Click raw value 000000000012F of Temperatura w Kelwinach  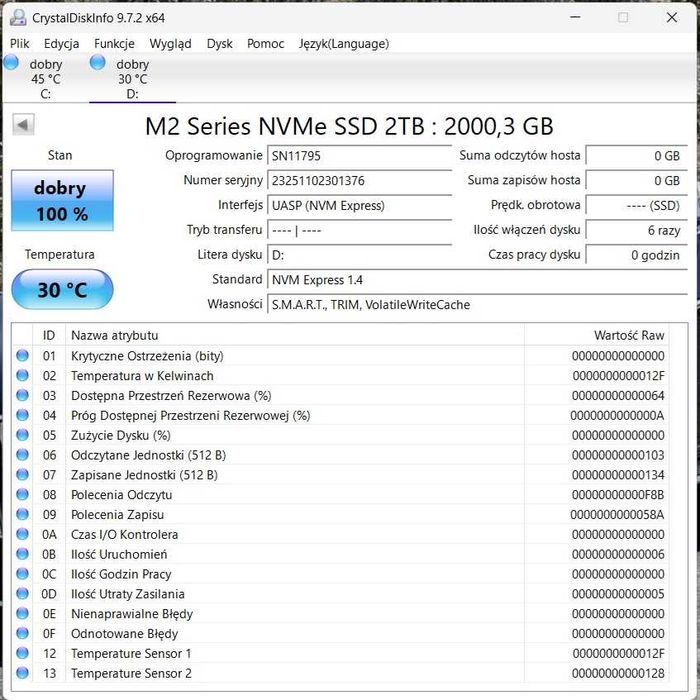point(618,376)
